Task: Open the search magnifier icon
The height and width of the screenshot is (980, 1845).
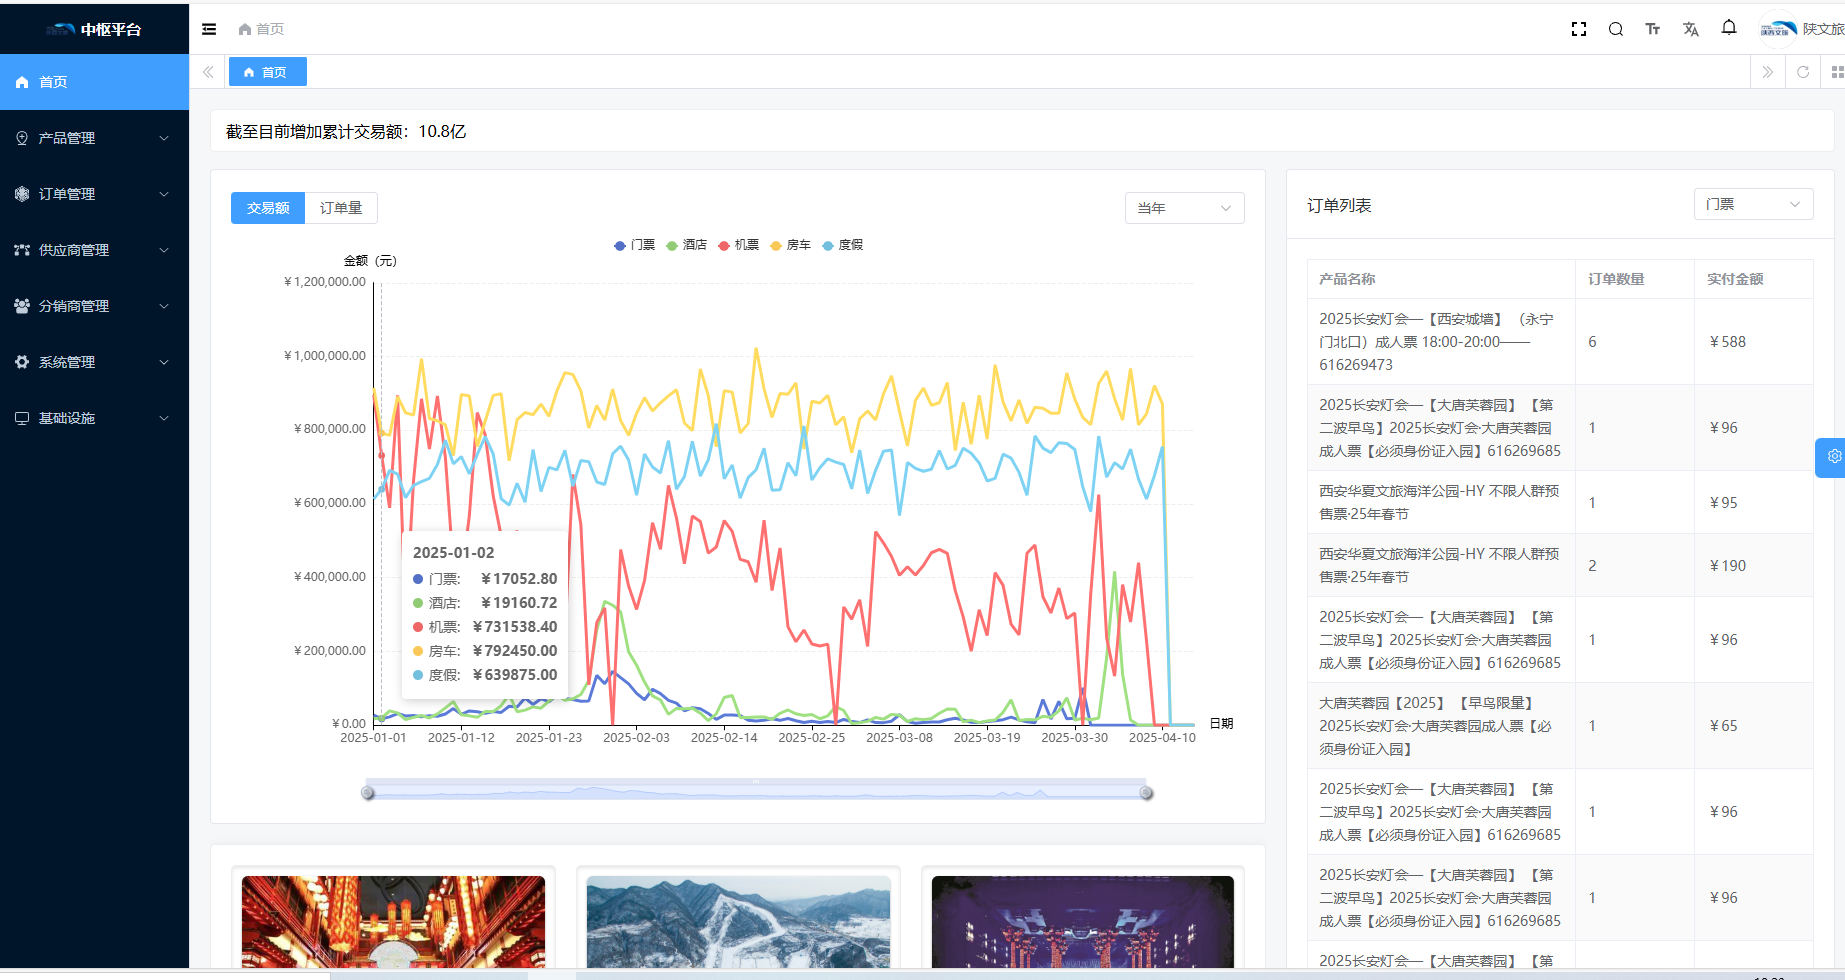Action: (1616, 29)
